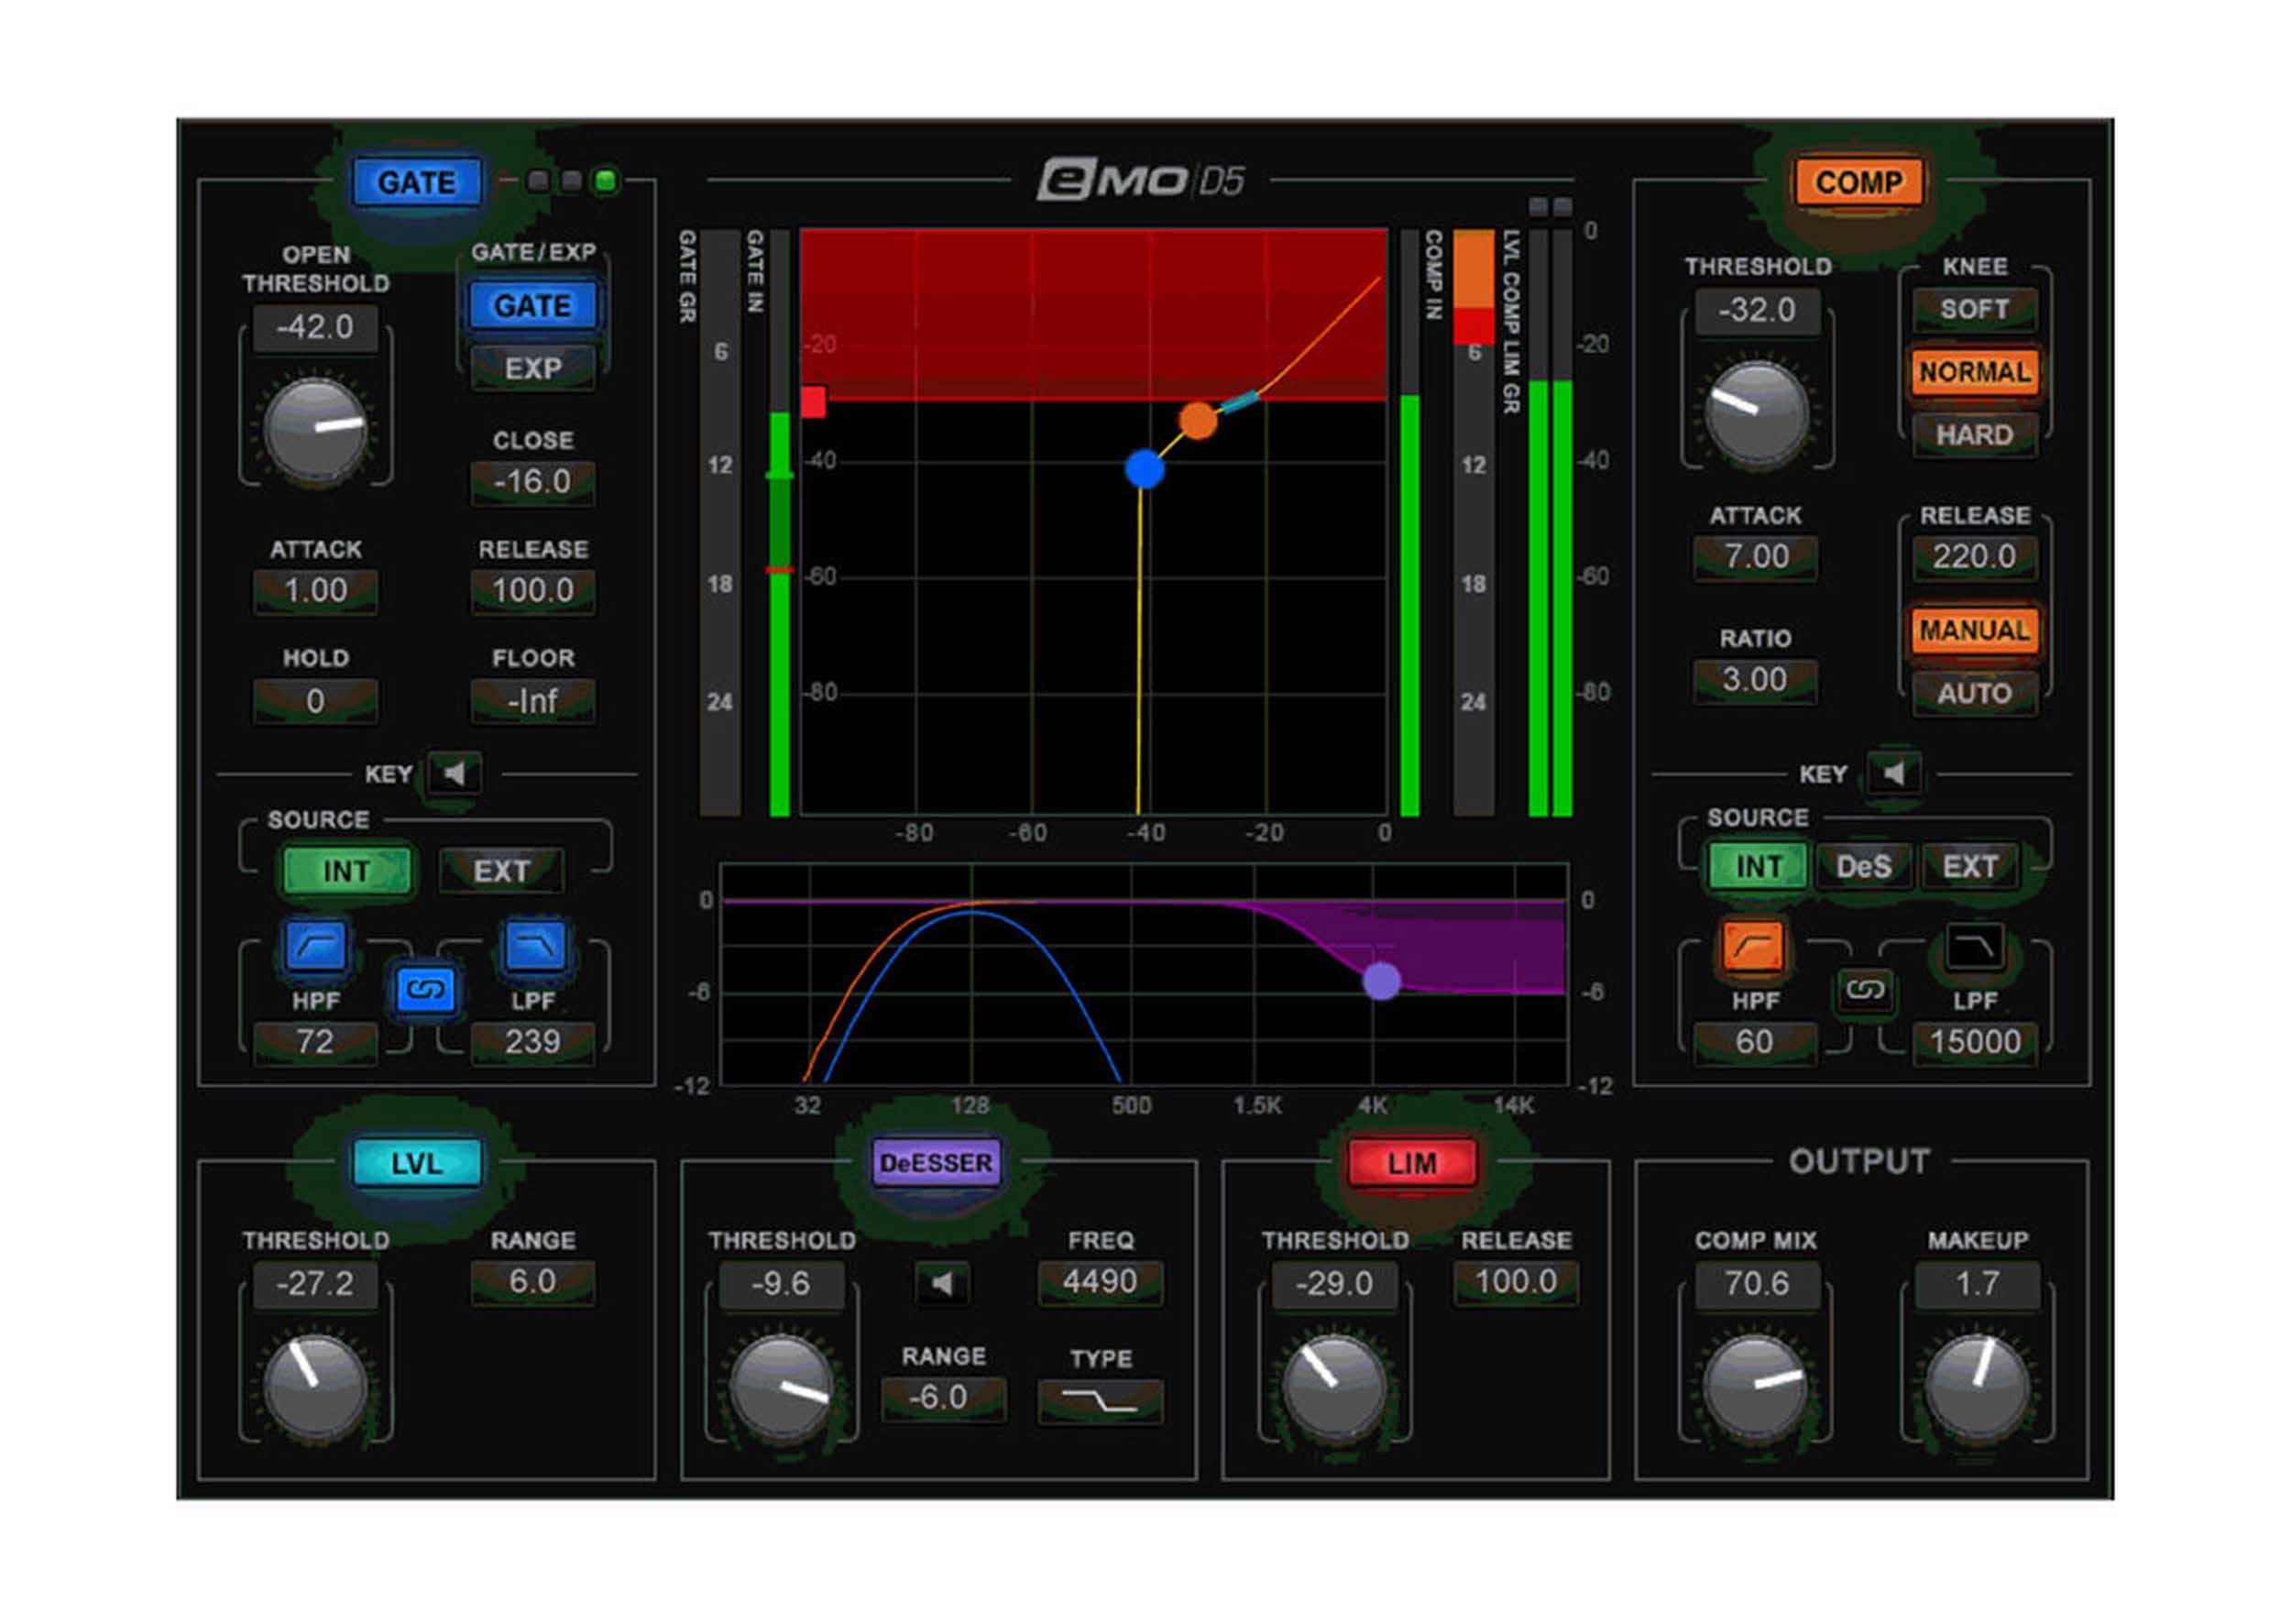This screenshot has width=2291, height=1624.
Task: Toggle the compressor HPF/LPF link icon
Action: coord(1864,990)
